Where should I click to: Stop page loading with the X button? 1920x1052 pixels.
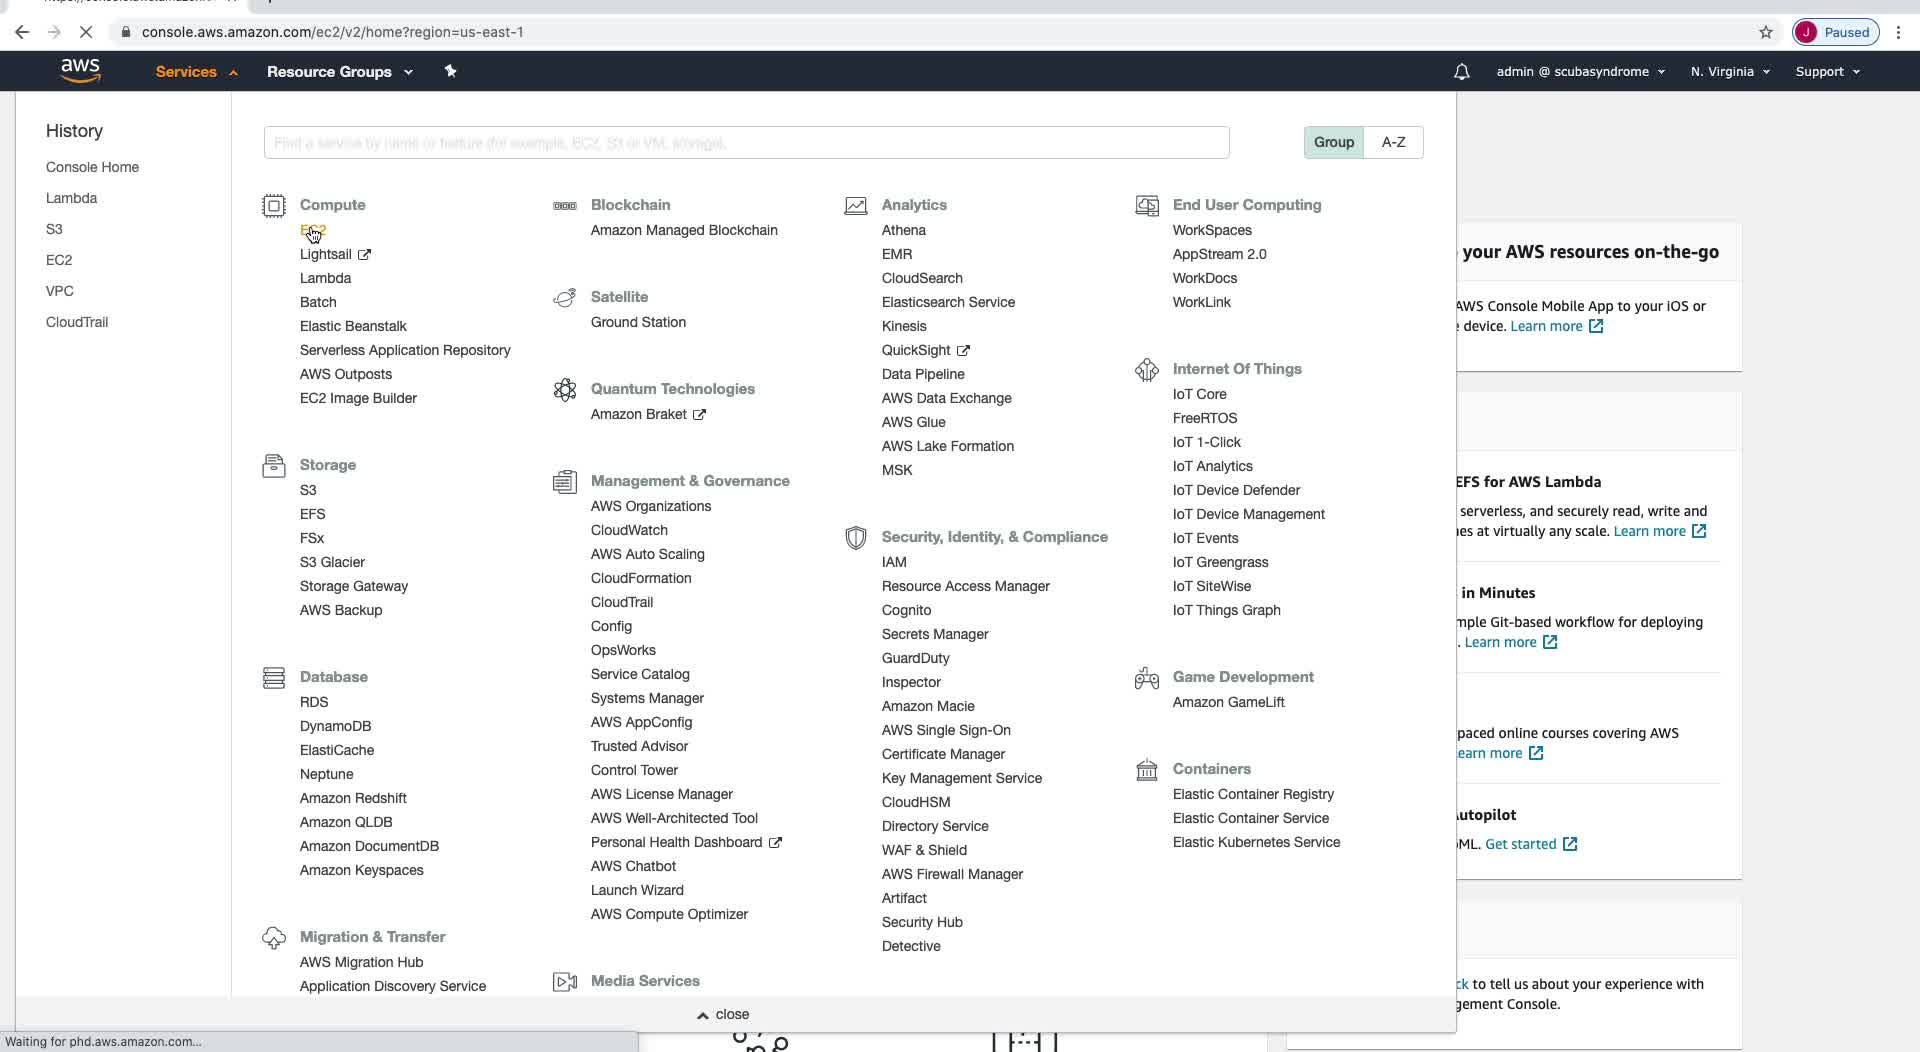86,32
